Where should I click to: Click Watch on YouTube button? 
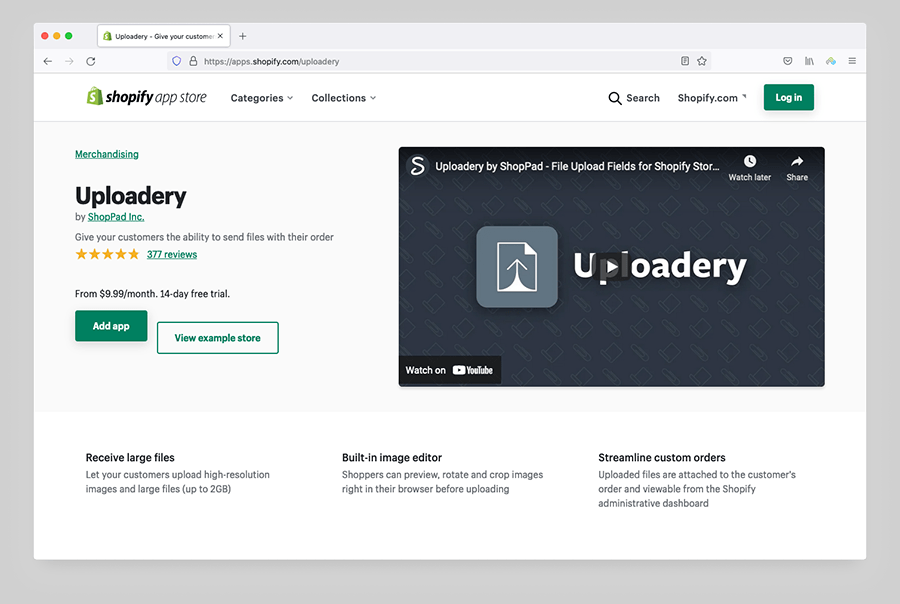coord(449,370)
